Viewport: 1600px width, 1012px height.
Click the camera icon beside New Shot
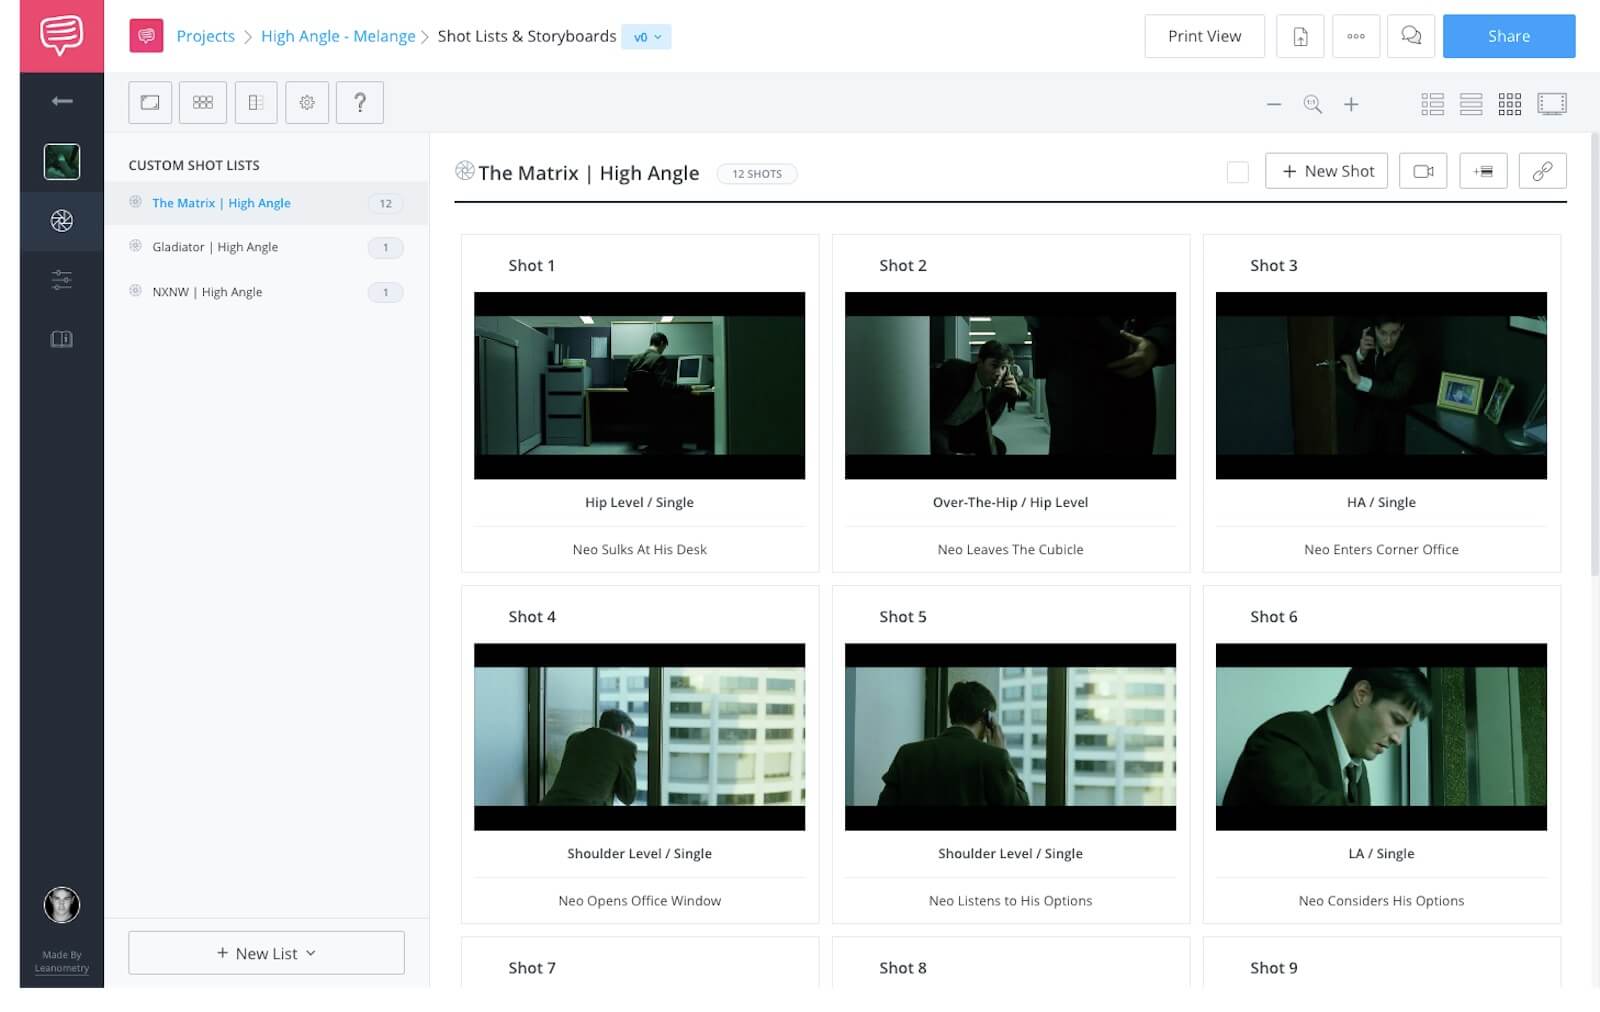click(1422, 170)
